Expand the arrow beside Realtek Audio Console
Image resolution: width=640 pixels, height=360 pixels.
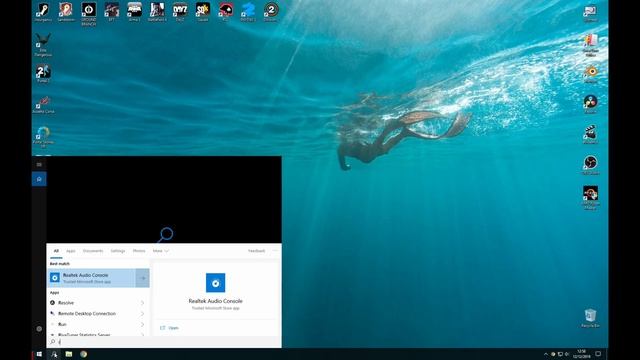[x=143, y=278]
